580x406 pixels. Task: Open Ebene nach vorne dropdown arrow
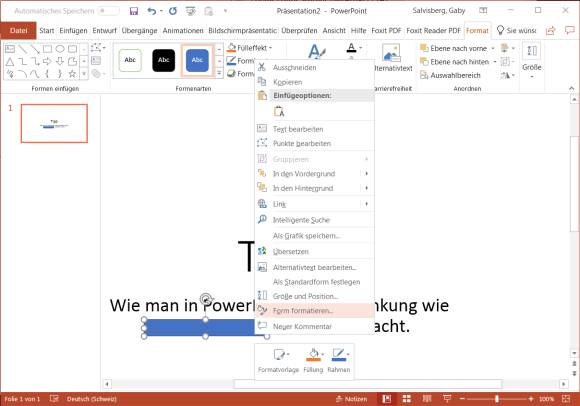point(493,48)
